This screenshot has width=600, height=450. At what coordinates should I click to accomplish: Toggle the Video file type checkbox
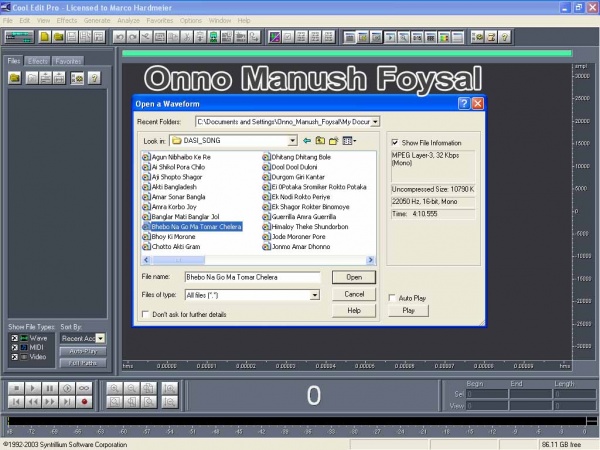pos(15,357)
